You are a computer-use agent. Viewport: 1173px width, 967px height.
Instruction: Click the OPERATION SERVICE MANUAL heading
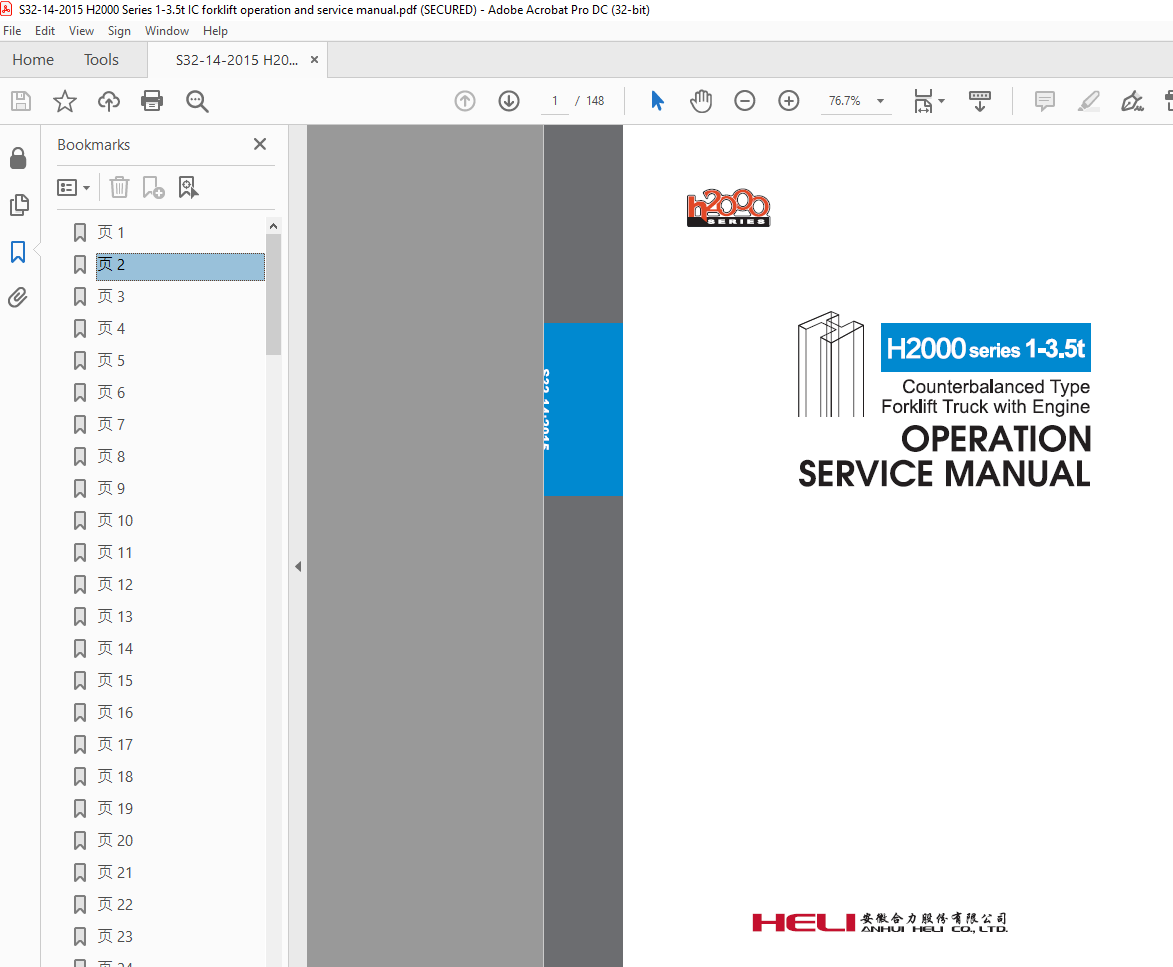(x=944, y=456)
